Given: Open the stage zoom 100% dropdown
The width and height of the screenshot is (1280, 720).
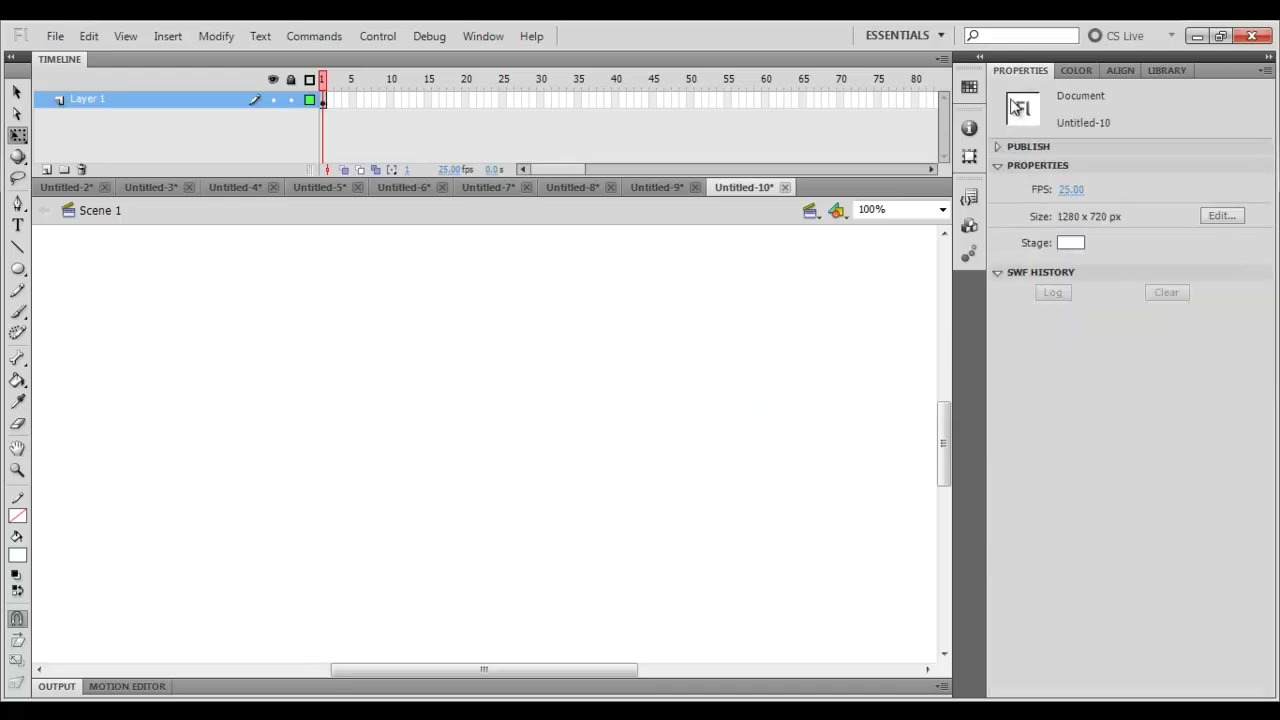Looking at the screenshot, I should pos(902,210).
